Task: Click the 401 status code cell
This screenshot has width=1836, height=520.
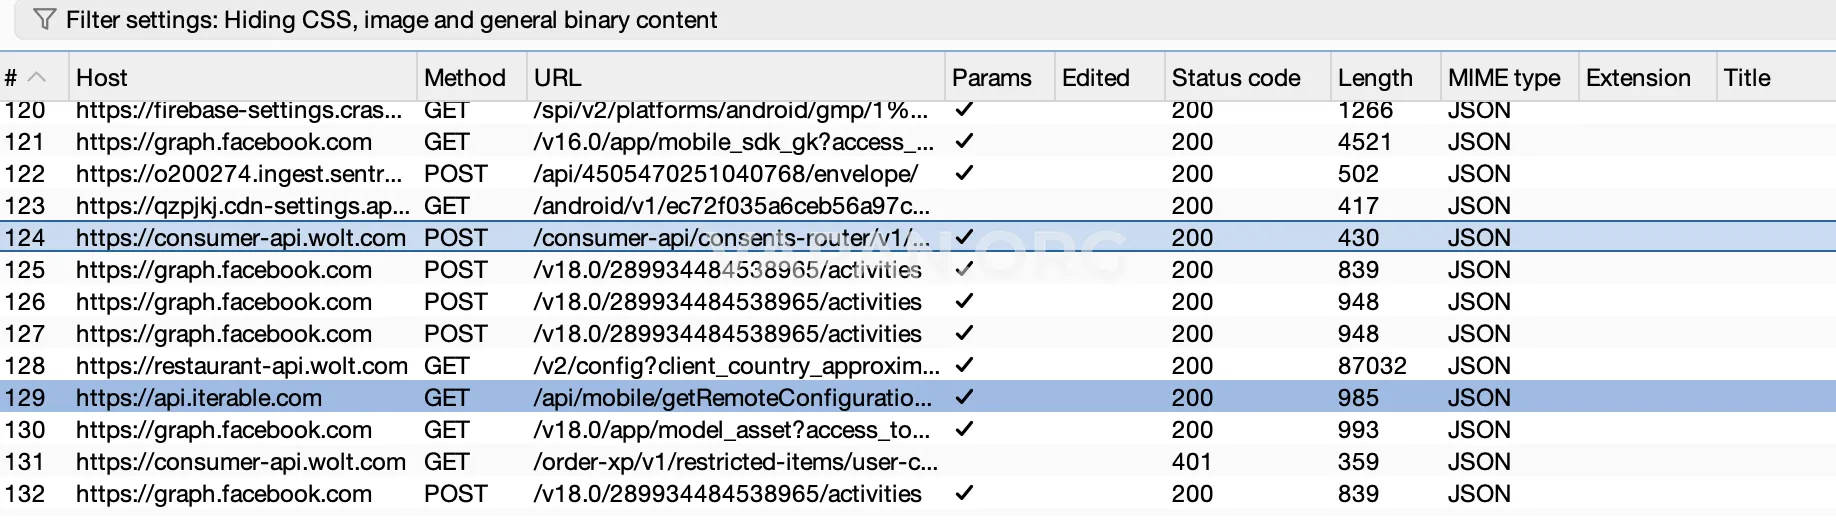Action: click(1192, 462)
